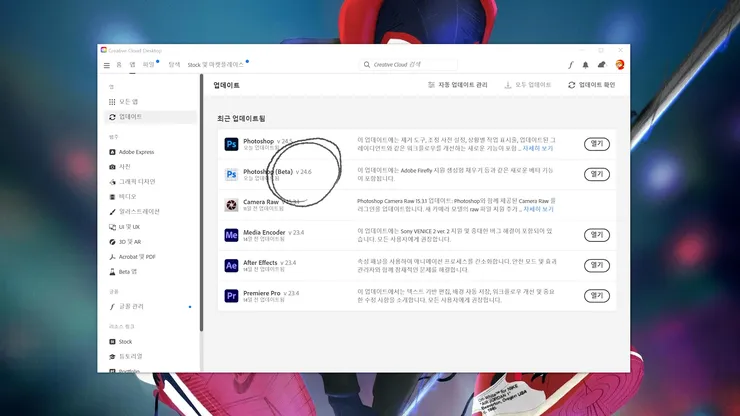This screenshot has height=416, width=740.
Task: Click the search magnifier icon
Action: [367, 65]
